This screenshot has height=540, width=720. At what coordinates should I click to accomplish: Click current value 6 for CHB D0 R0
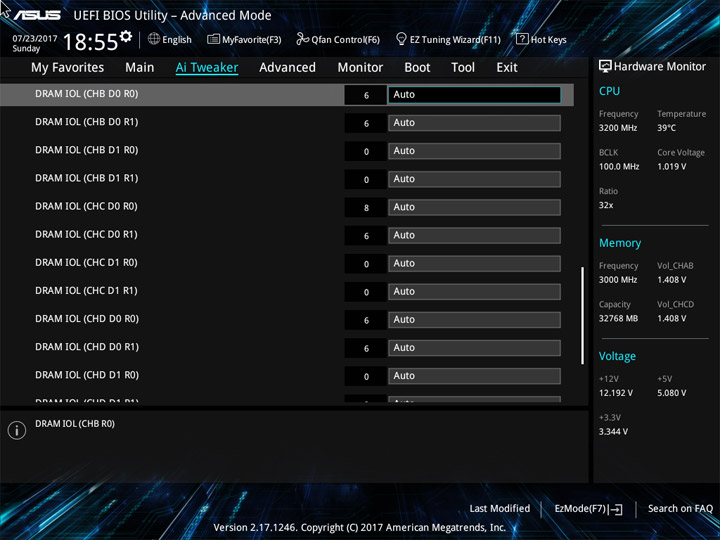coord(366,95)
